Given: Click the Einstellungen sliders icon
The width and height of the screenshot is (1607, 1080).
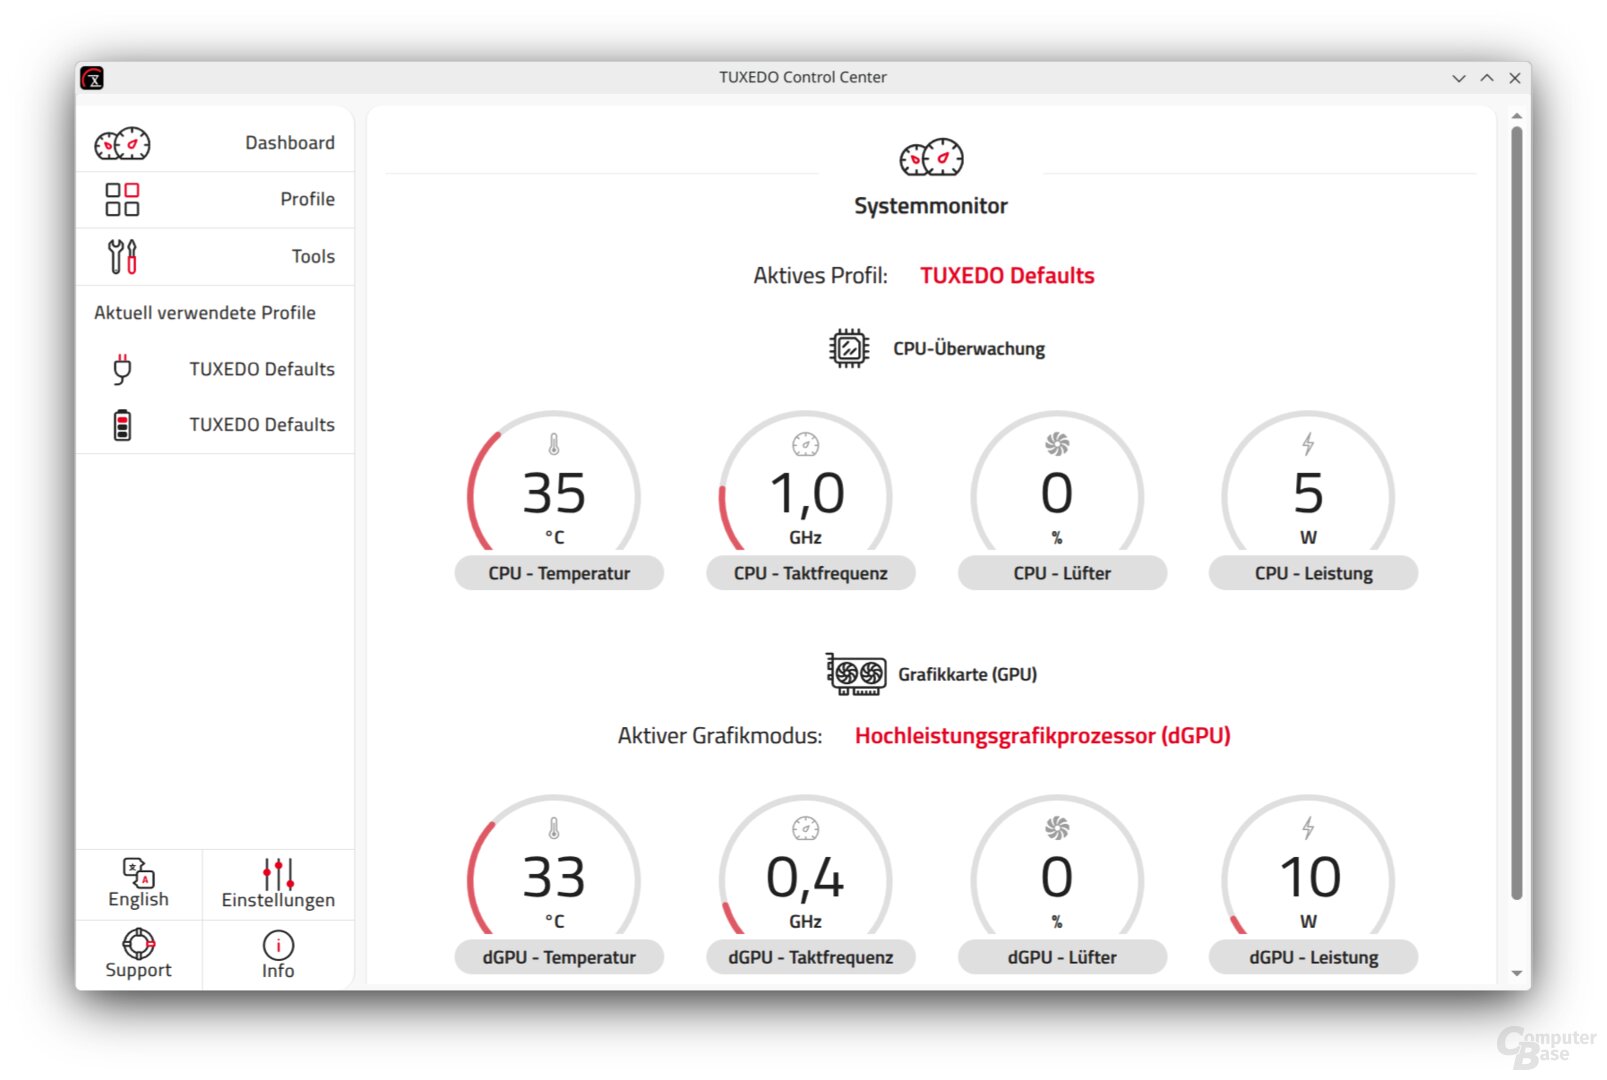Looking at the screenshot, I should click(x=278, y=873).
